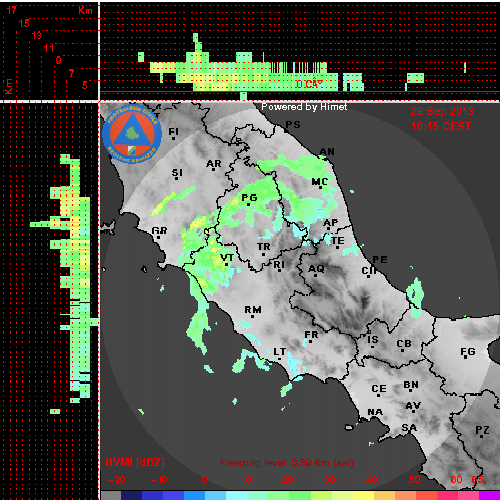Viewport: 500px width, 500px height.
Task: Click the NA city label
Action: [x=375, y=412]
